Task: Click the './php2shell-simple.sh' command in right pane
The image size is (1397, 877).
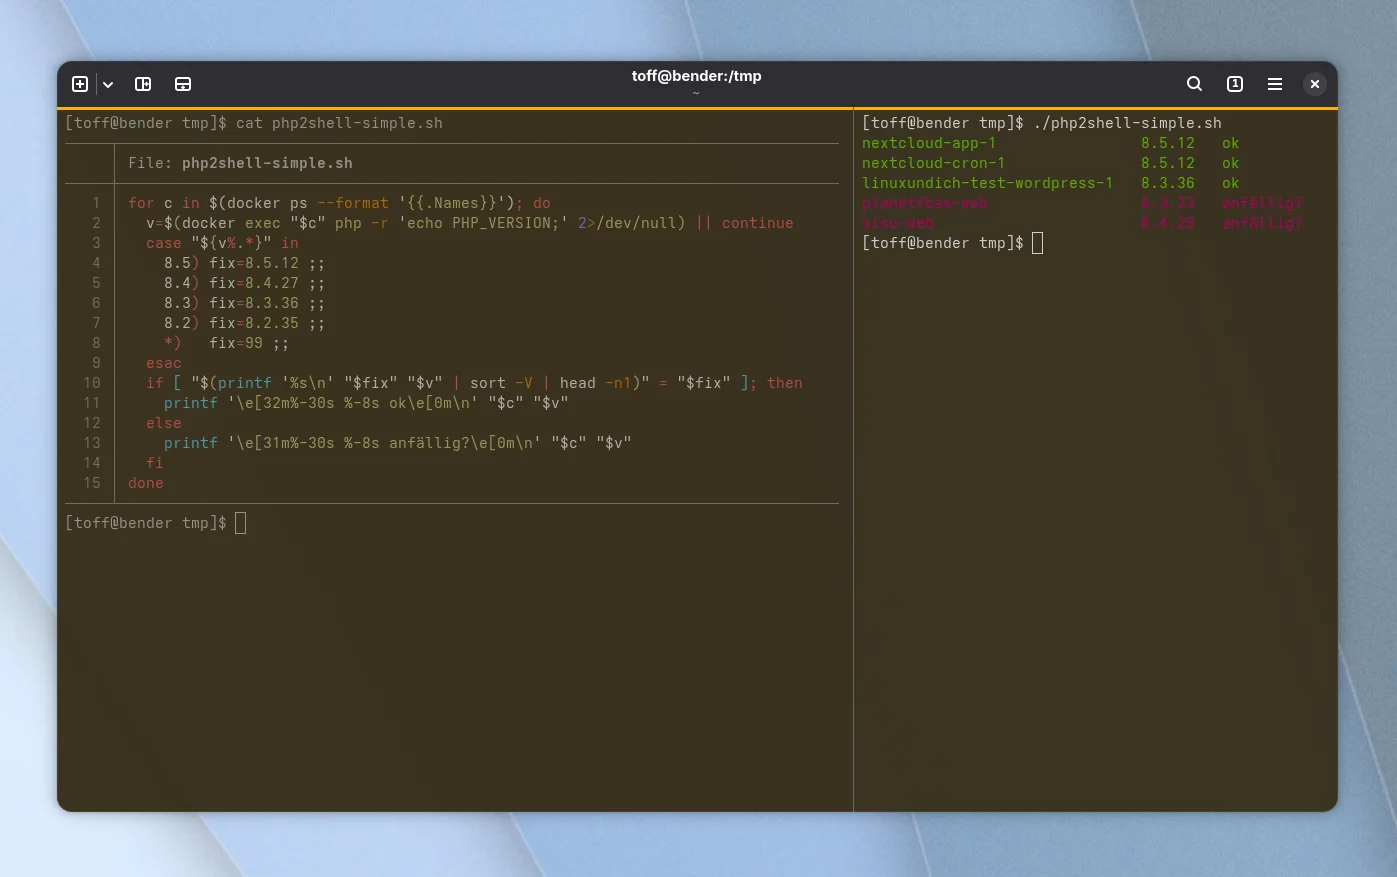Action: pyautogui.click(x=1127, y=123)
